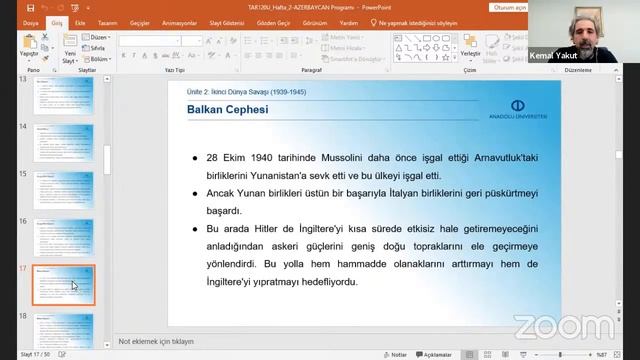Click the Oturum açın sign-in button
The image size is (640, 360).
[x=508, y=8]
